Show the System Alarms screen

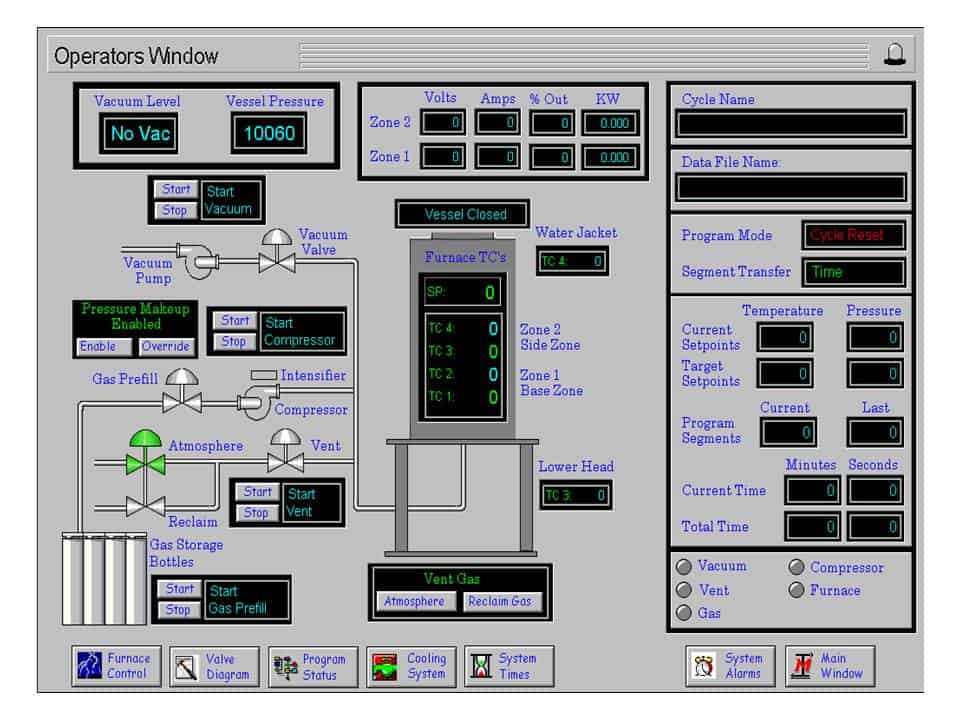pos(728,666)
